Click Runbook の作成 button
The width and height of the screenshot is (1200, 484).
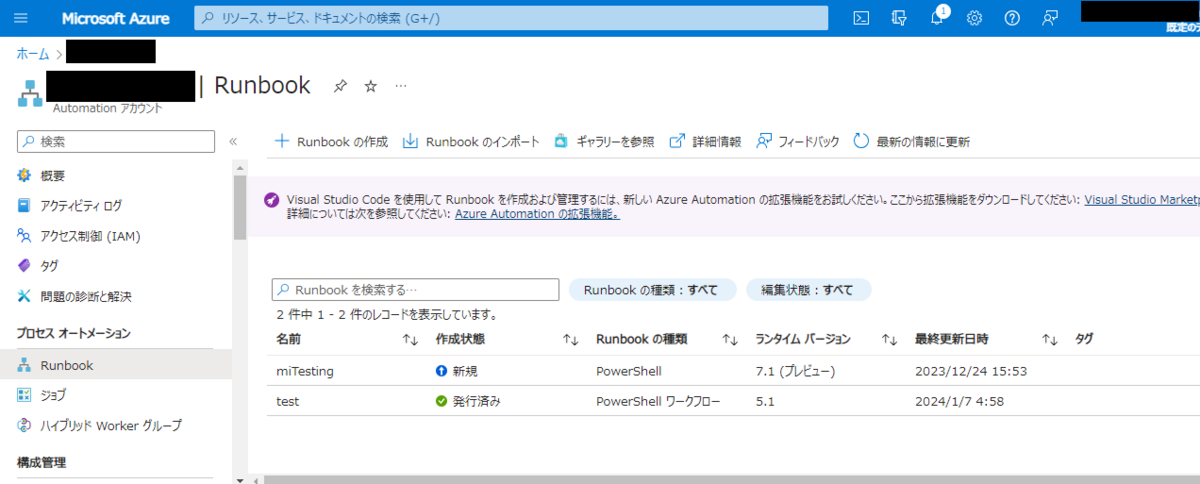click(x=331, y=142)
